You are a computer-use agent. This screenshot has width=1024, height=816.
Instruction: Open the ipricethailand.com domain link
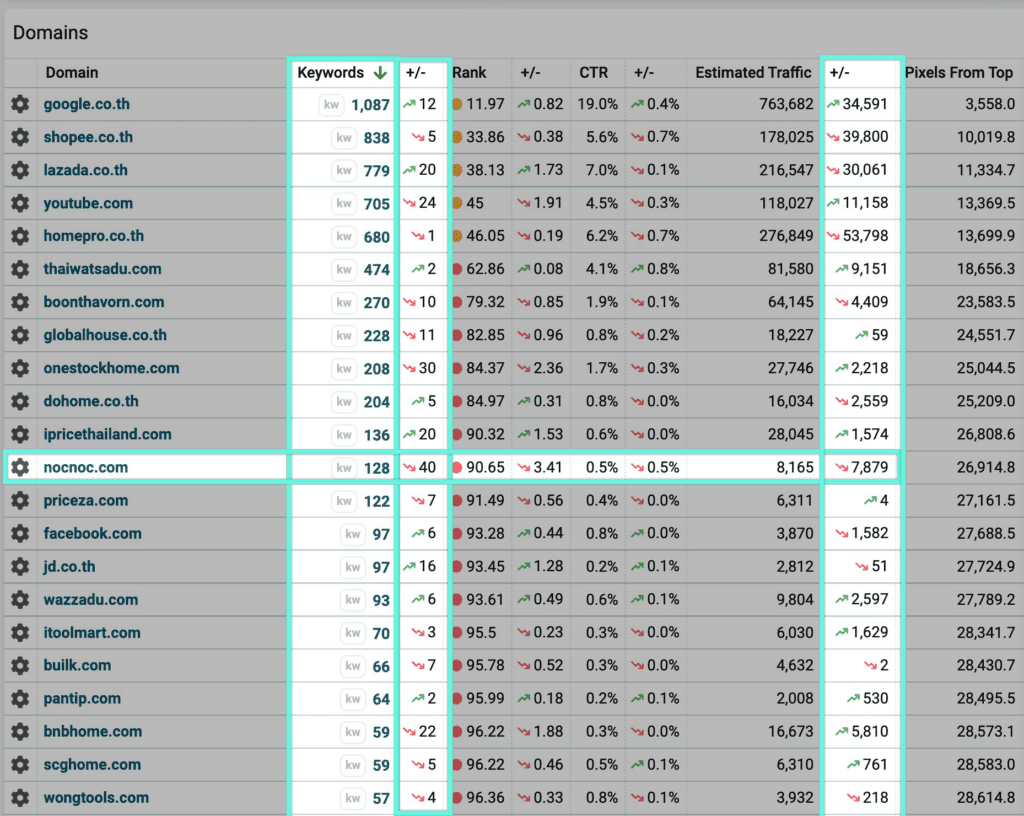click(108, 435)
